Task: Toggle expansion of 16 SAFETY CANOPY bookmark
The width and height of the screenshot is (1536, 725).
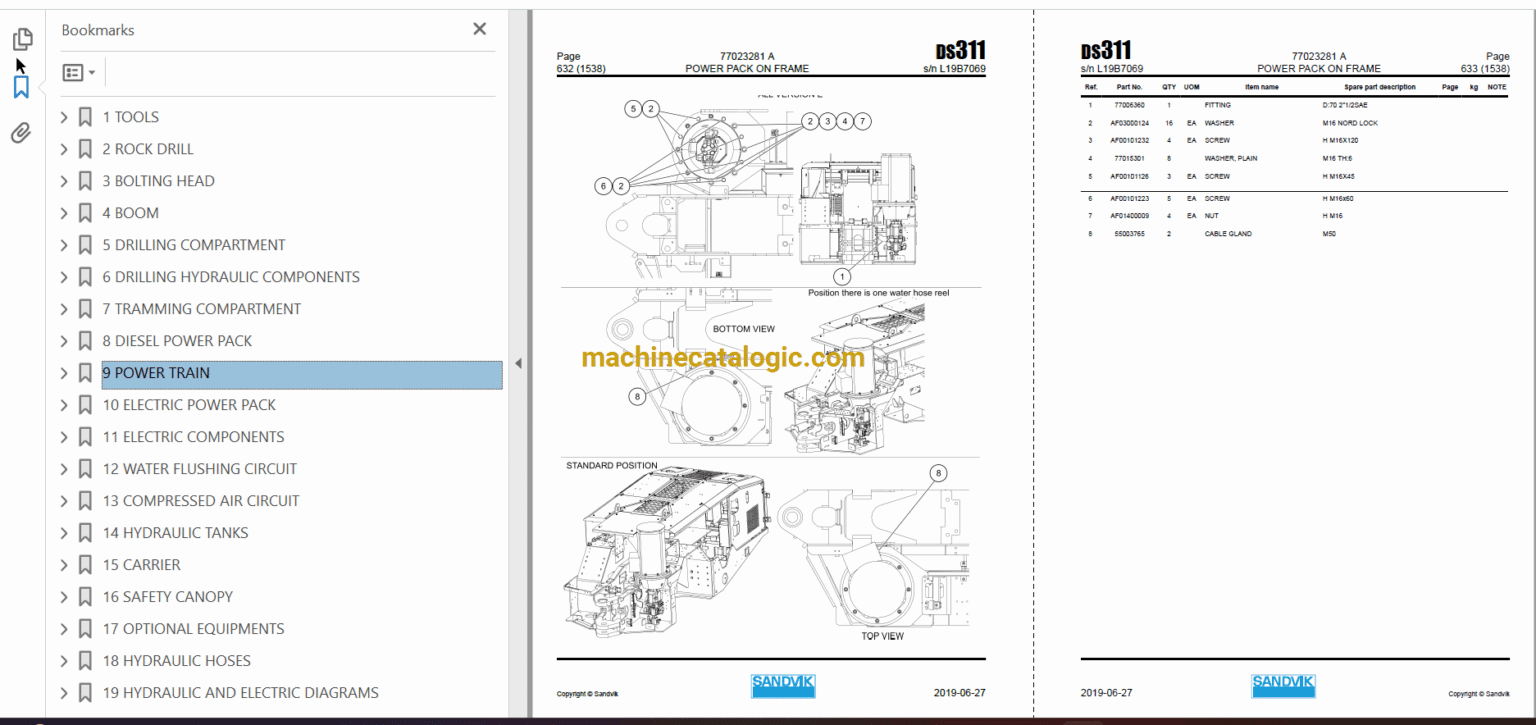Action: click(x=63, y=596)
